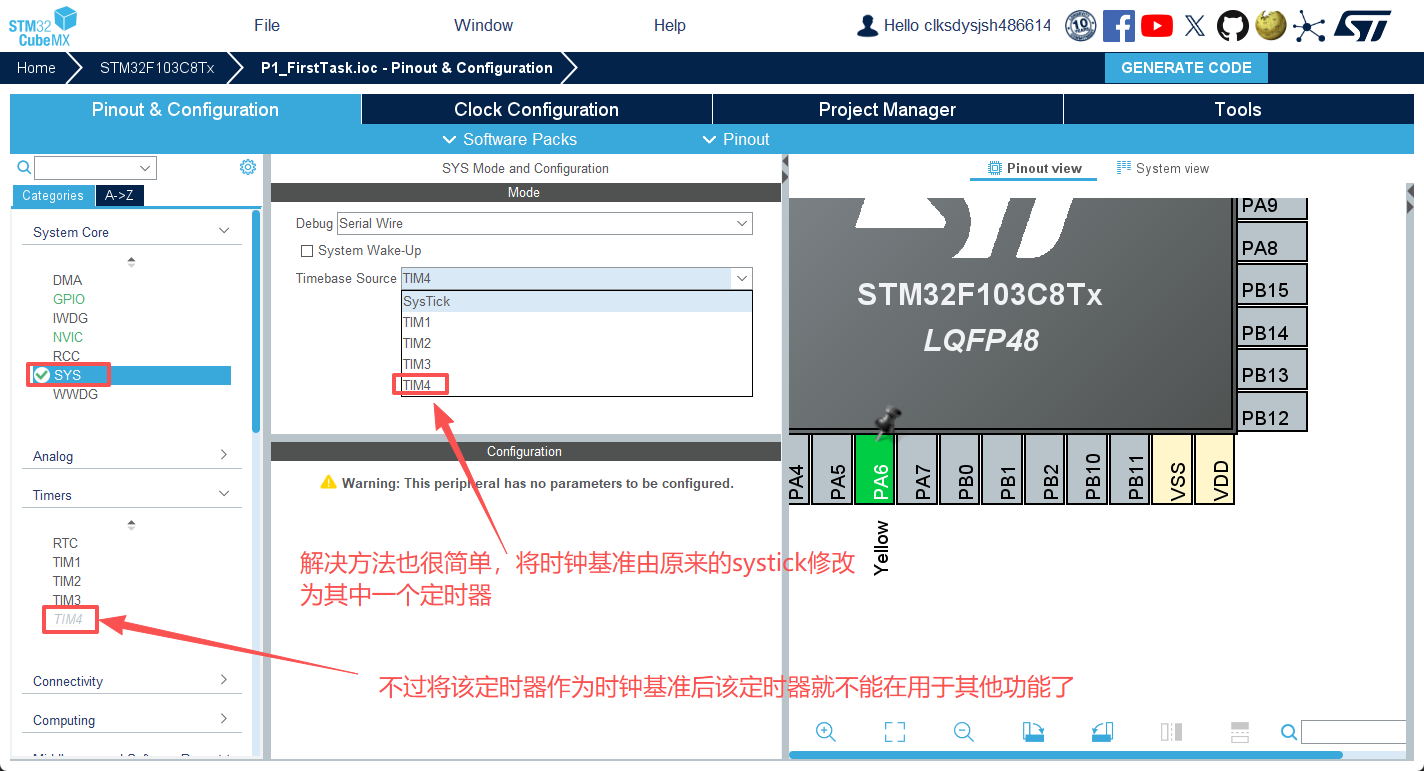Select RTC under Timers
The height and width of the screenshot is (771, 1424).
pos(65,543)
